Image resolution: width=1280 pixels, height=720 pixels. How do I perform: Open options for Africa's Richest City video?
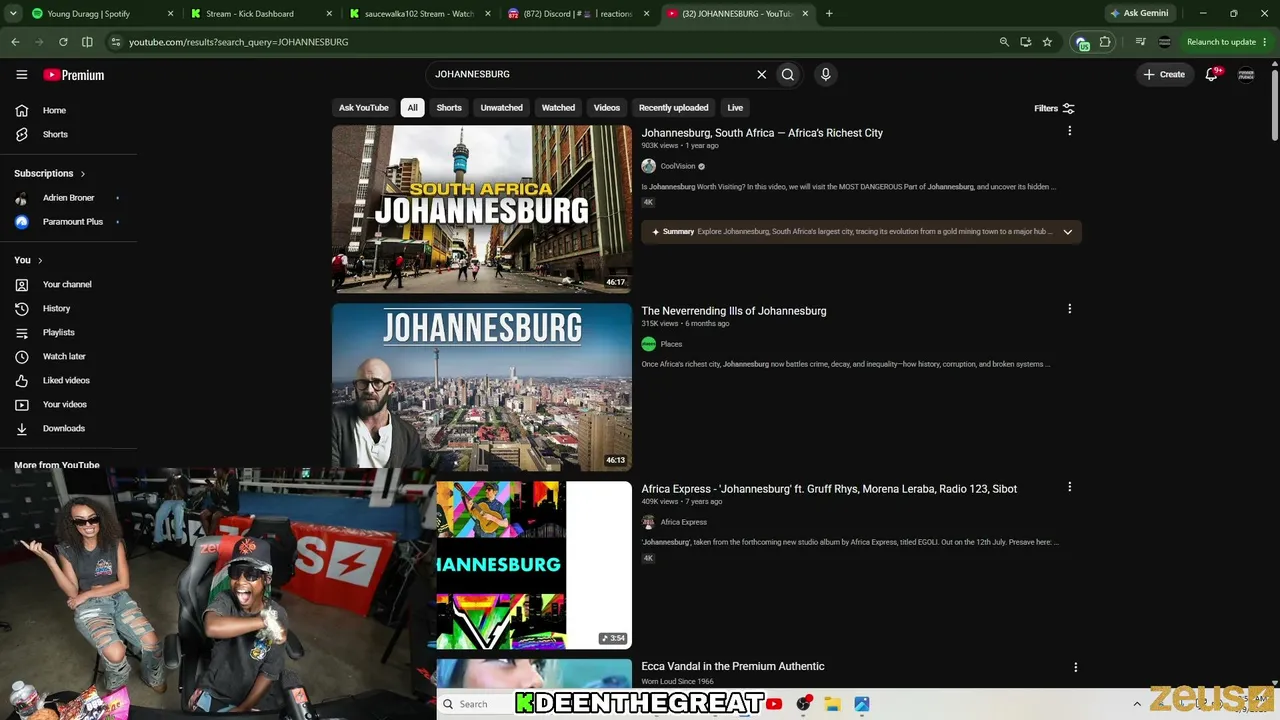click(1069, 131)
